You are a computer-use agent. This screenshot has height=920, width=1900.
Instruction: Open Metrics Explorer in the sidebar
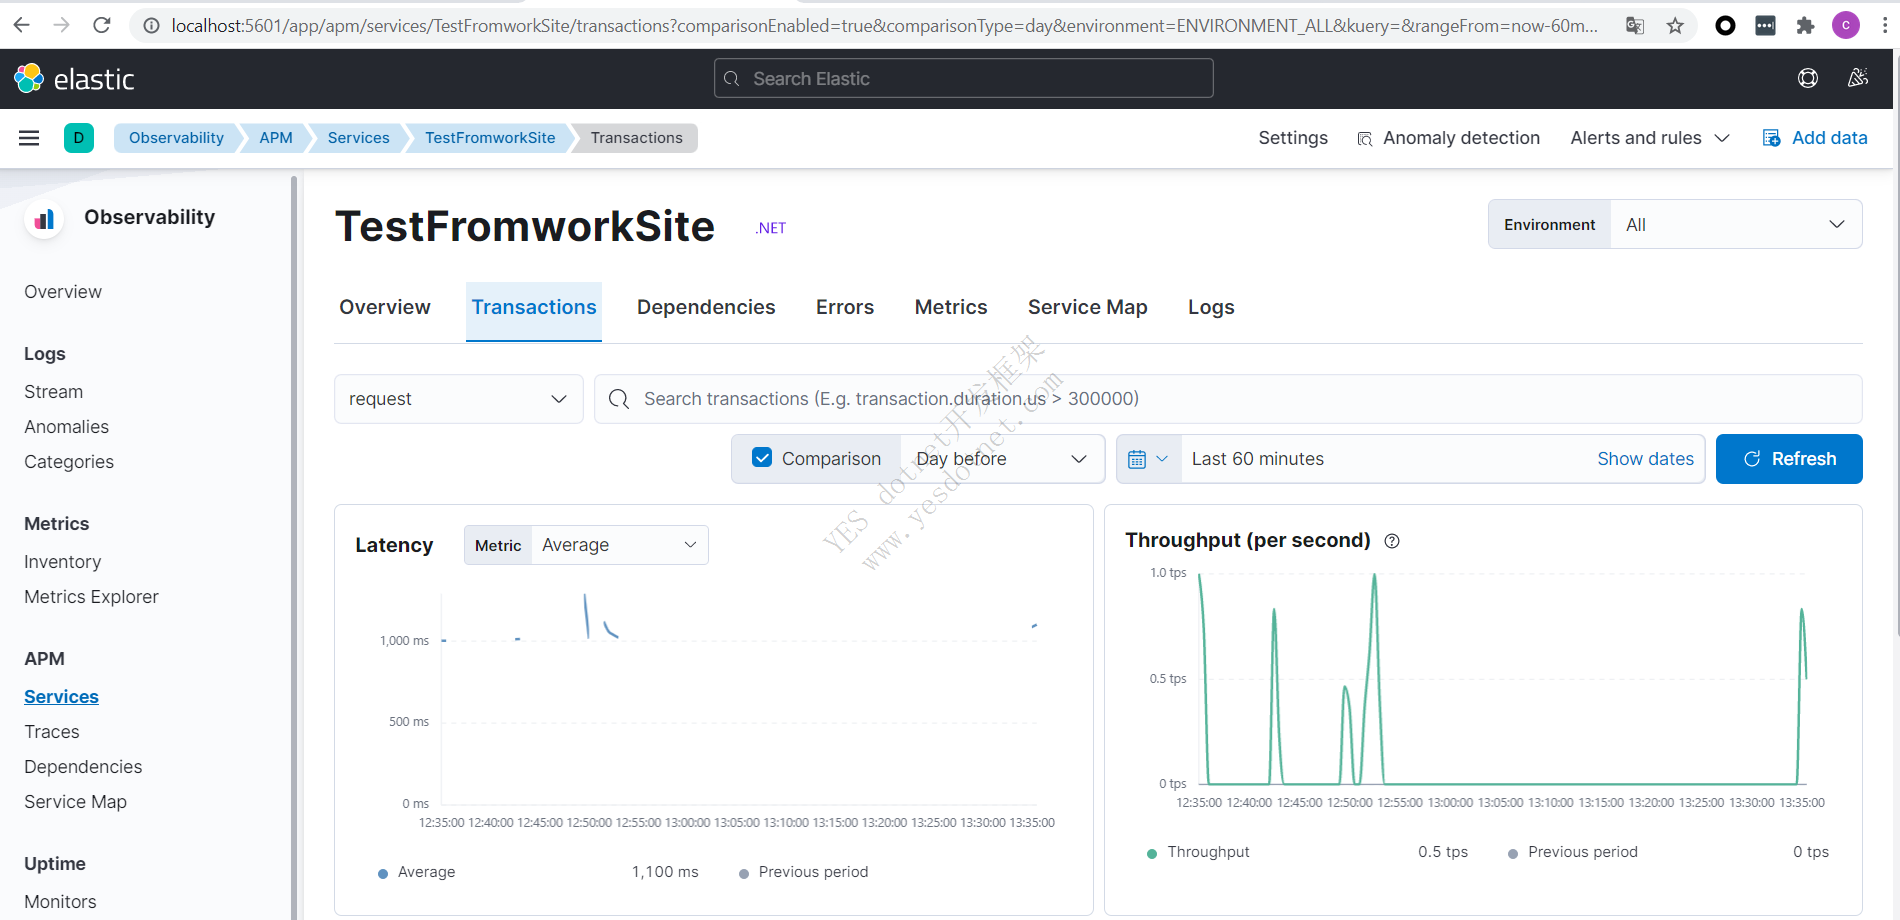pyautogui.click(x=91, y=597)
